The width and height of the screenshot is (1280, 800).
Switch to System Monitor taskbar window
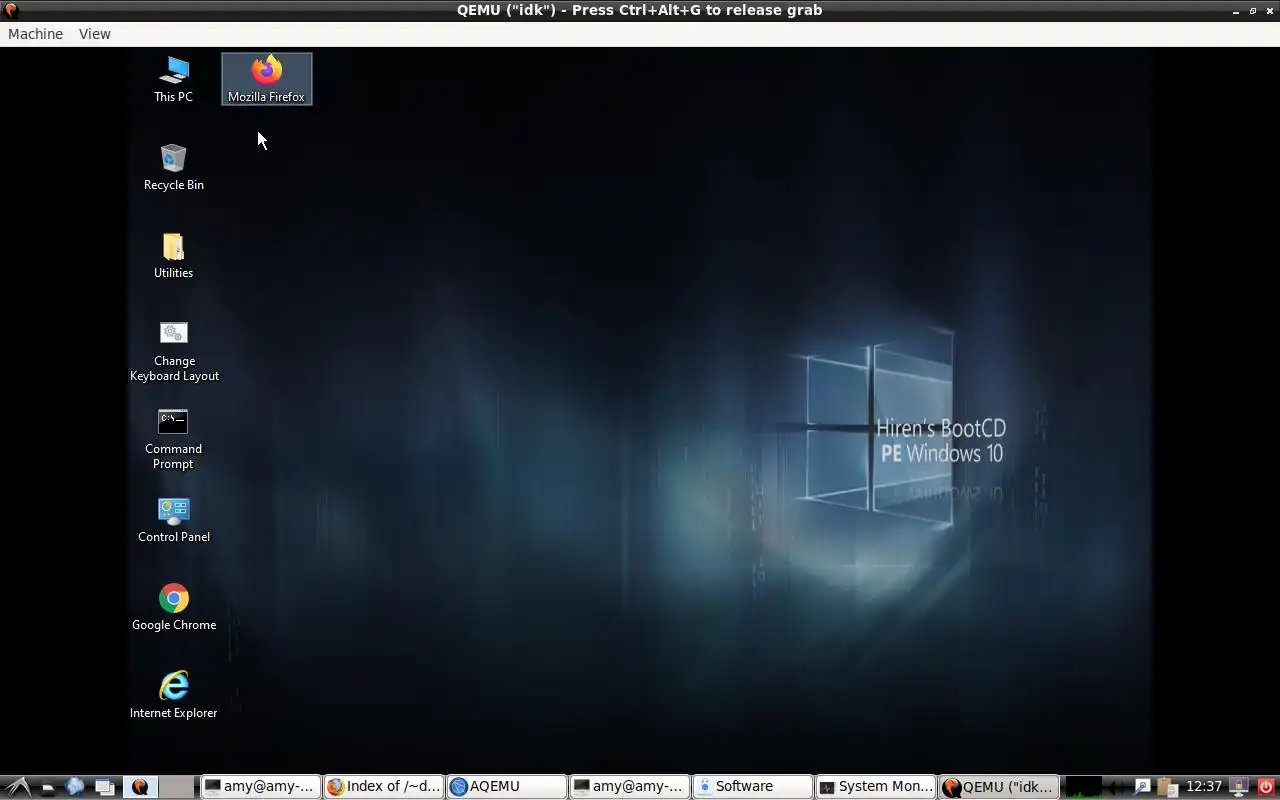click(875, 787)
